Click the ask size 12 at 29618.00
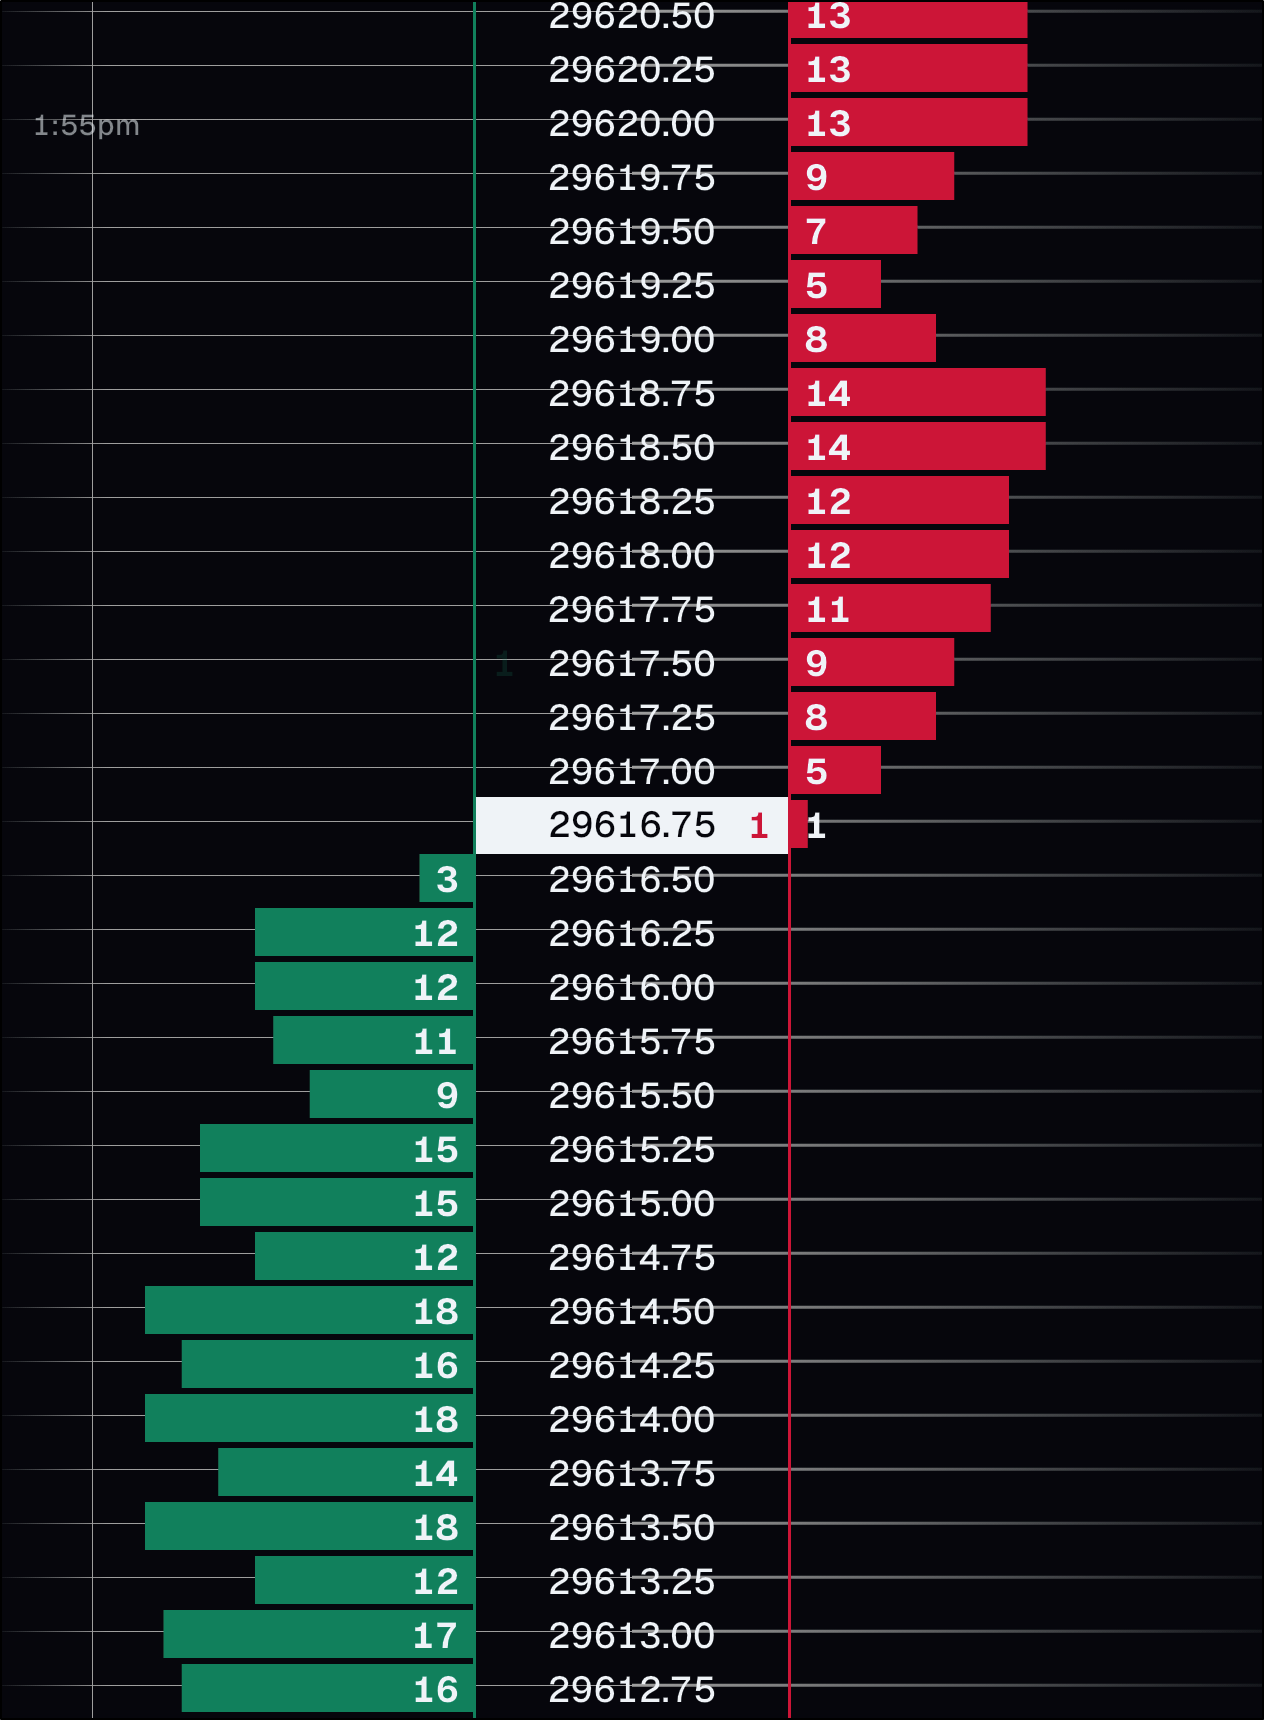 point(828,555)
